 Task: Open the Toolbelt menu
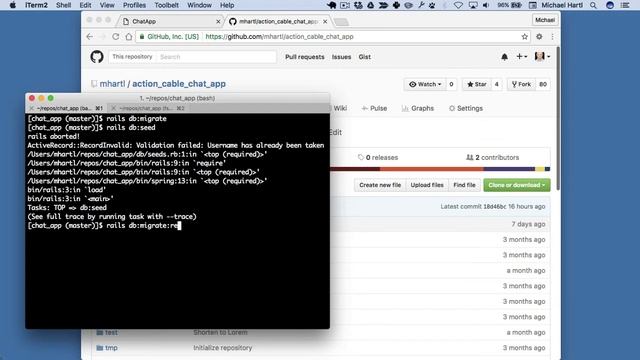[167, 5]
